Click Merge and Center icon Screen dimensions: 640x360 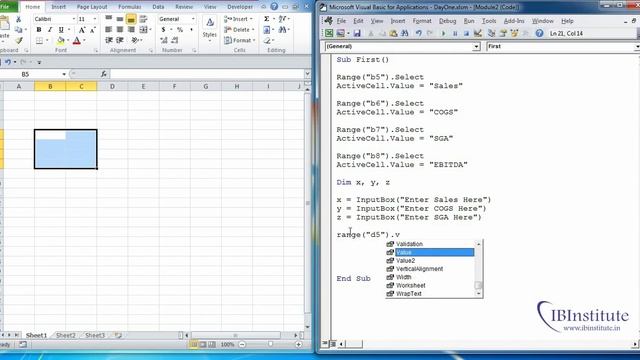[143, 30]
